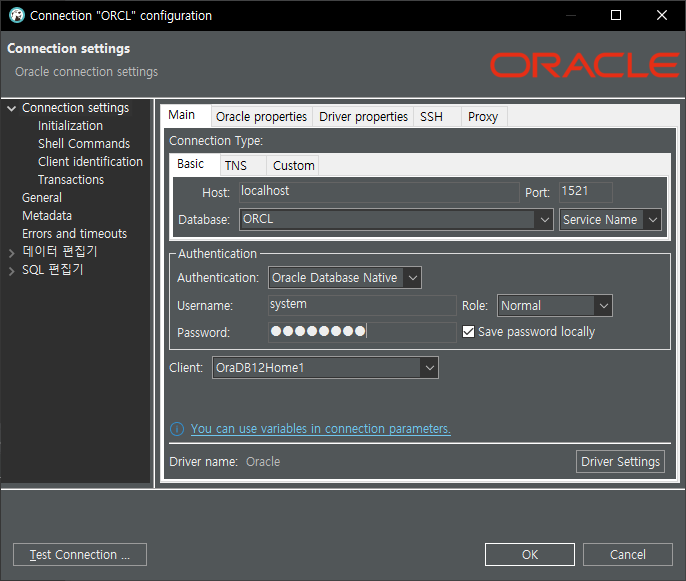Viewport: 686px width, 581px height.
Task: Toggle Save password locally checkbox
Action: pyautogui.click(x=468, y=332)
